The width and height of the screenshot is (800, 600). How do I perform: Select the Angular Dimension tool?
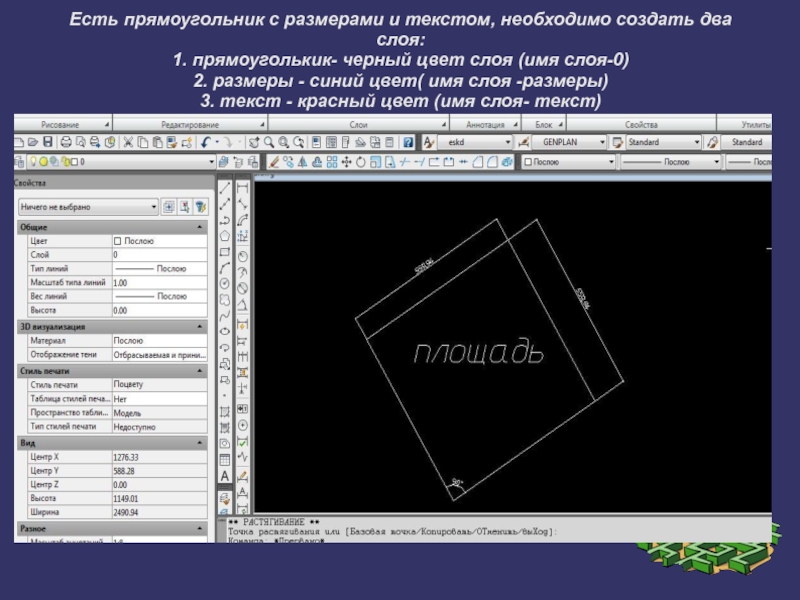pyautogui.click(x=243, y=305)
